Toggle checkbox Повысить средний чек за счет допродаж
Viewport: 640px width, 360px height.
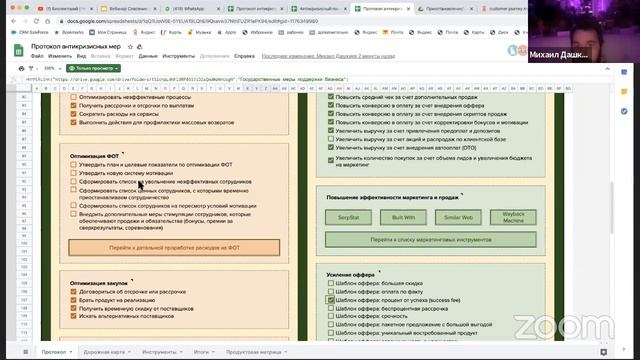tap(331, 97)
